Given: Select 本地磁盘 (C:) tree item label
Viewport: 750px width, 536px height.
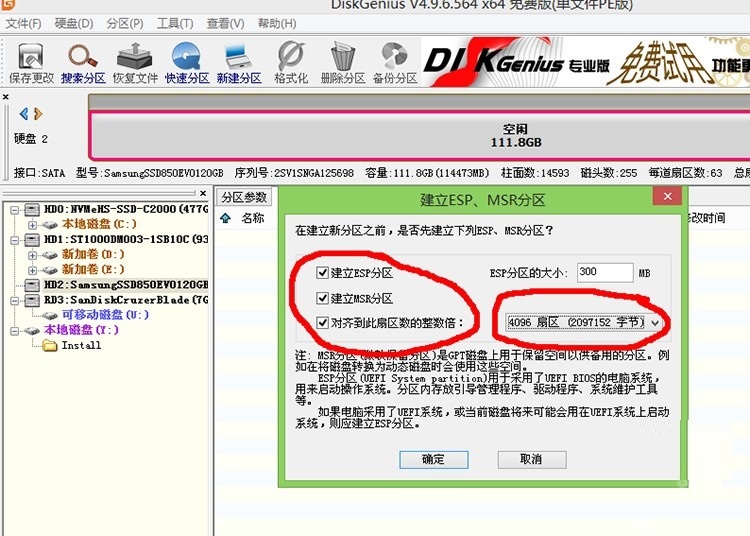Looking at the screenshot, I should tap(99, 224).
